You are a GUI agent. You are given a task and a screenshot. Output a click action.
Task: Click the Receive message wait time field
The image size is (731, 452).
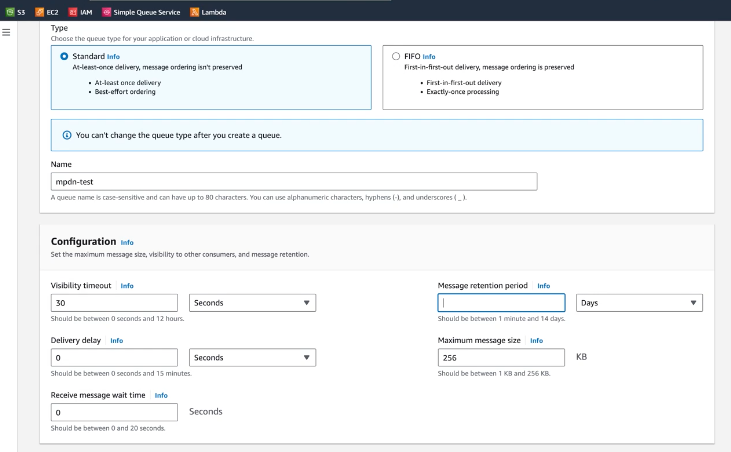[114, 412]
